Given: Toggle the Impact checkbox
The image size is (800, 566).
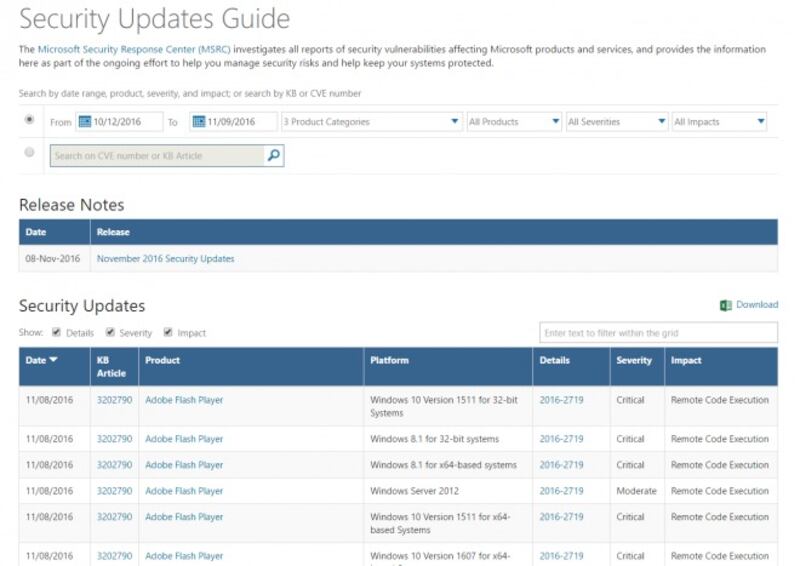Looking at the screenshot, I should coord(168,332).
